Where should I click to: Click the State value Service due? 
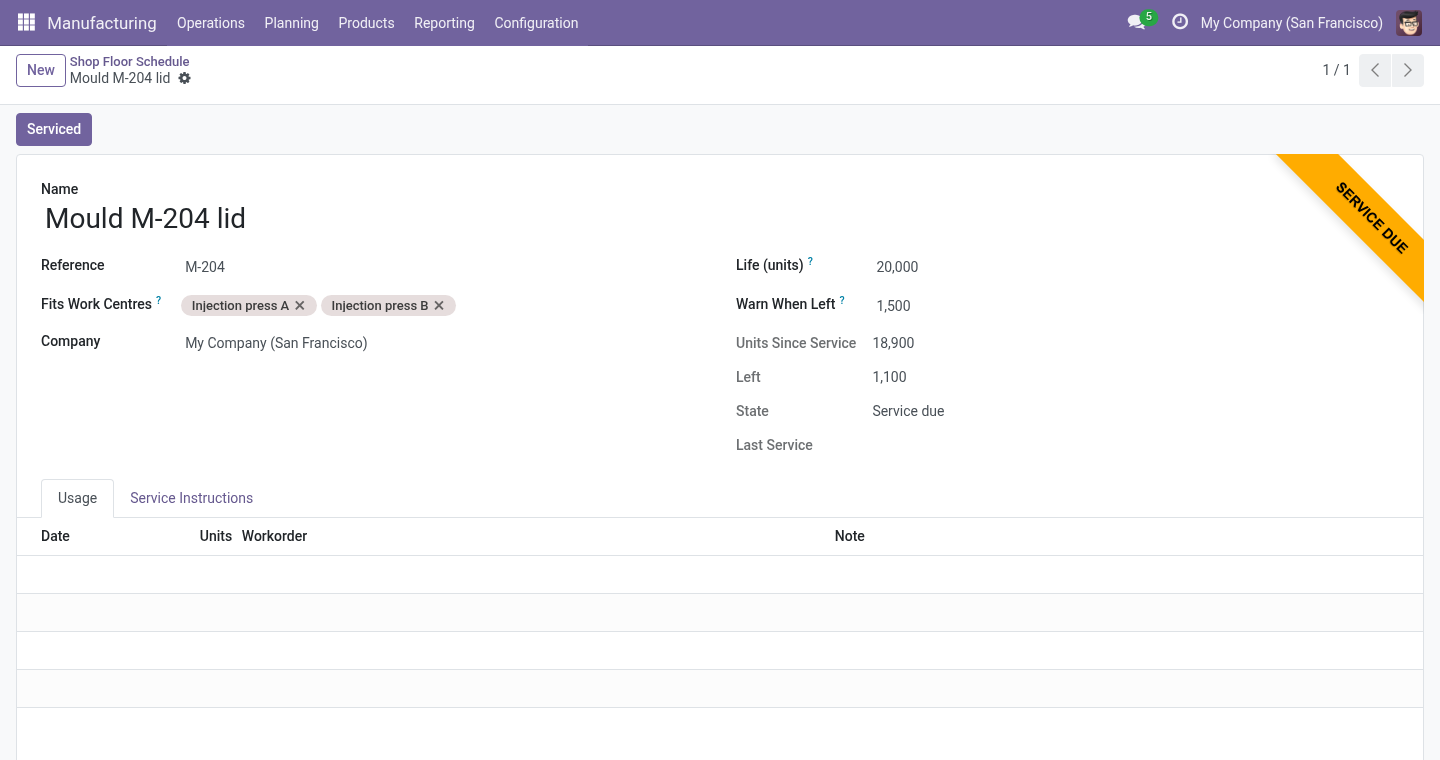pyautogui.click(x=908, y=411)
